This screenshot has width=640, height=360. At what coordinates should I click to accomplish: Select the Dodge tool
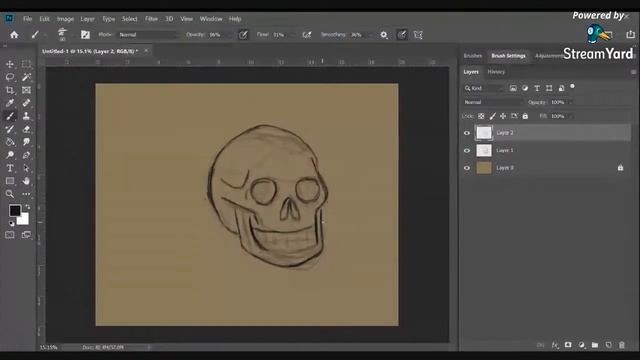(x=10, y=155)
